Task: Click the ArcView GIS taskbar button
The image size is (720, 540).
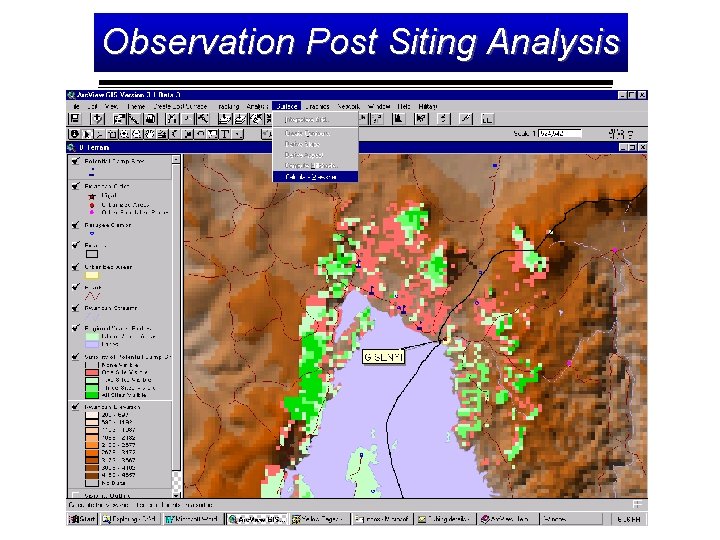Action: [x=257, y=519]
